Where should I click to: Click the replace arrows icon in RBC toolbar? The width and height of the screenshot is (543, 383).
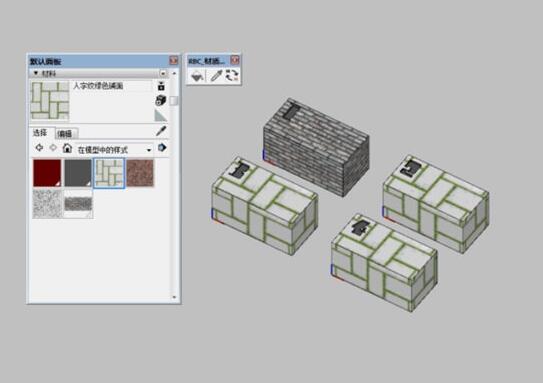pyautogui.click(x=232, y=75)
